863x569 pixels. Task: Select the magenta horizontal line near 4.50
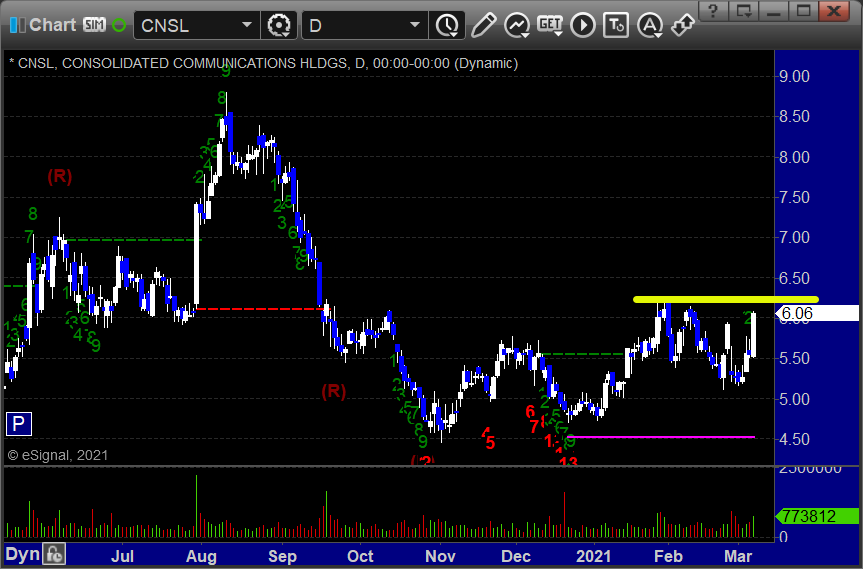(661, 437)
